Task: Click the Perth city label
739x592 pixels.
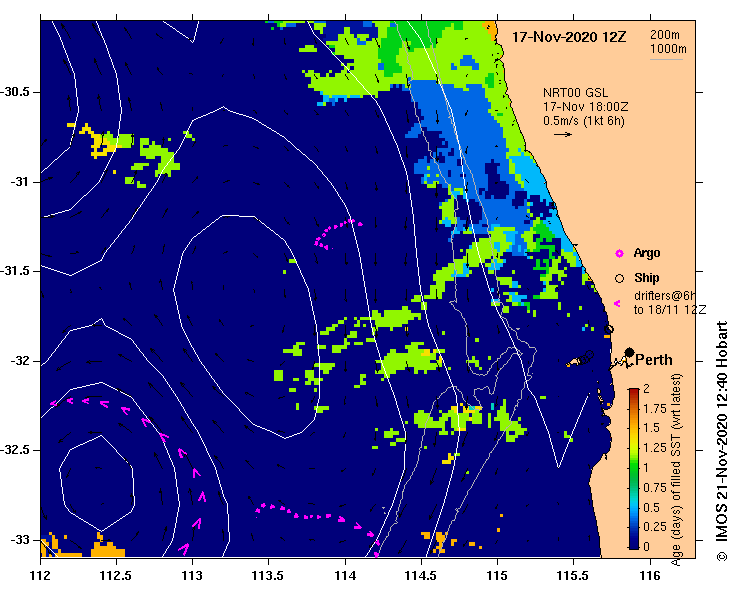Action: [654, 360]
